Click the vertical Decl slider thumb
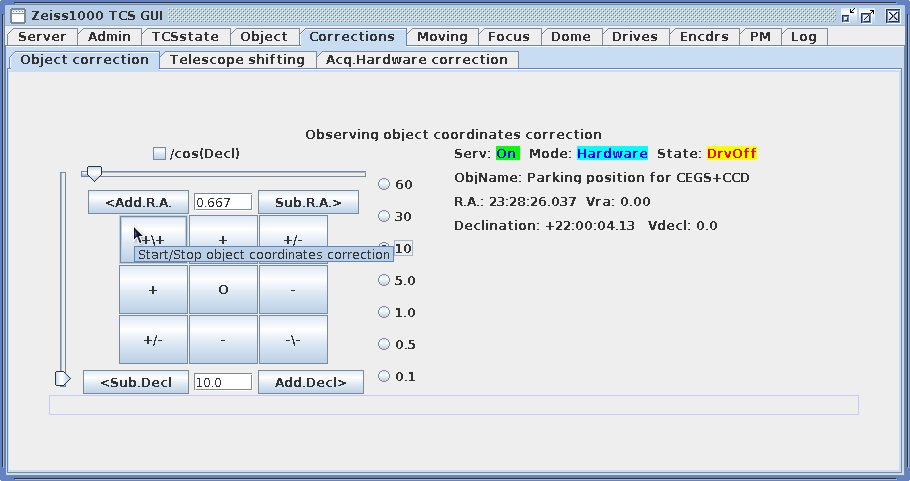 click(x=63, y=379)
